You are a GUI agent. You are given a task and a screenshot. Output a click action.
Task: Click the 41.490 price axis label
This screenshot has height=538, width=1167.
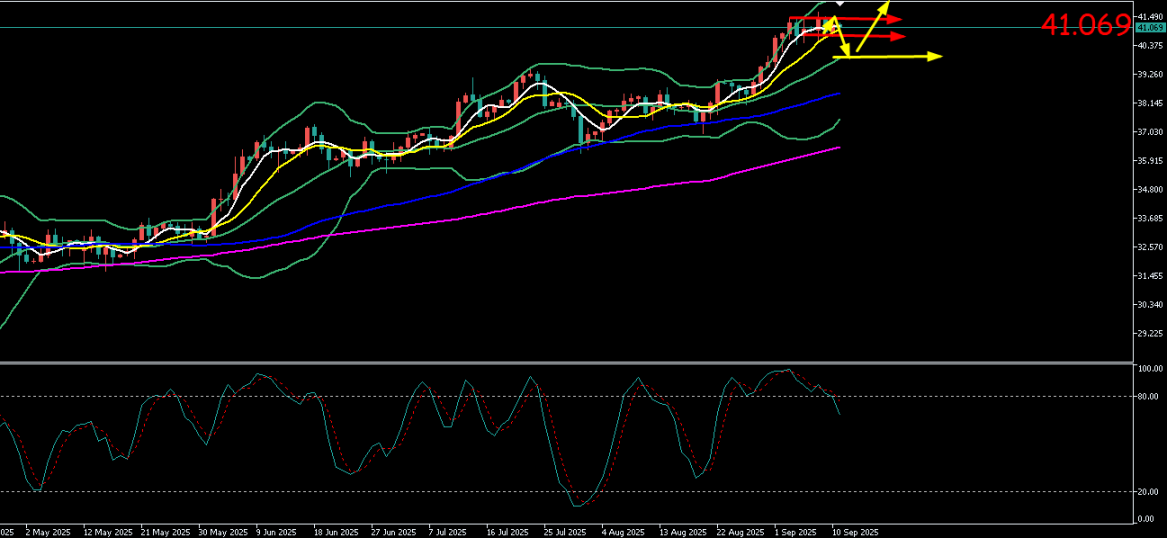click(1151, 17)
